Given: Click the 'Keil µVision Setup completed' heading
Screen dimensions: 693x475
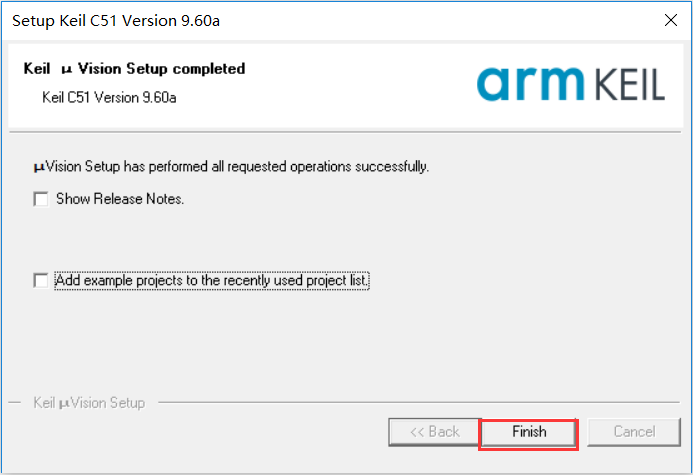Looking at the screenshot, I should coord(134,69).
